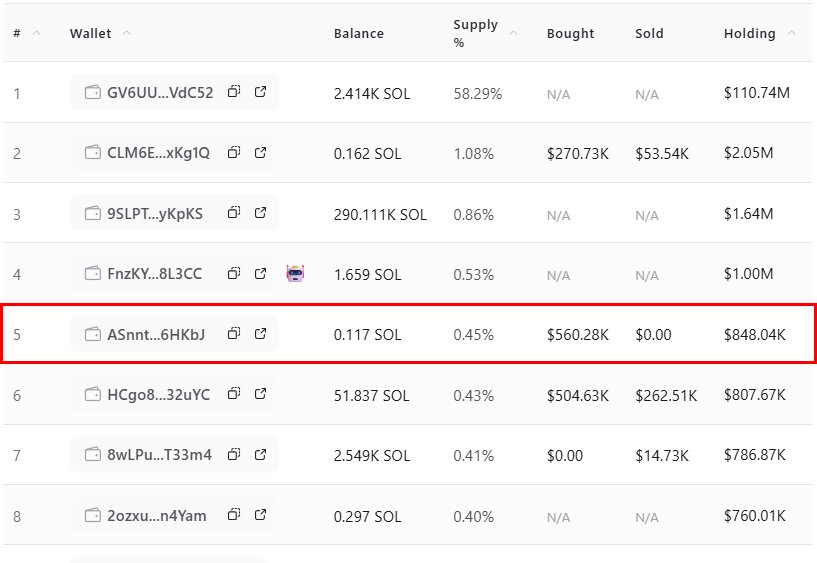Click the Balance column header

coord(358,33)
